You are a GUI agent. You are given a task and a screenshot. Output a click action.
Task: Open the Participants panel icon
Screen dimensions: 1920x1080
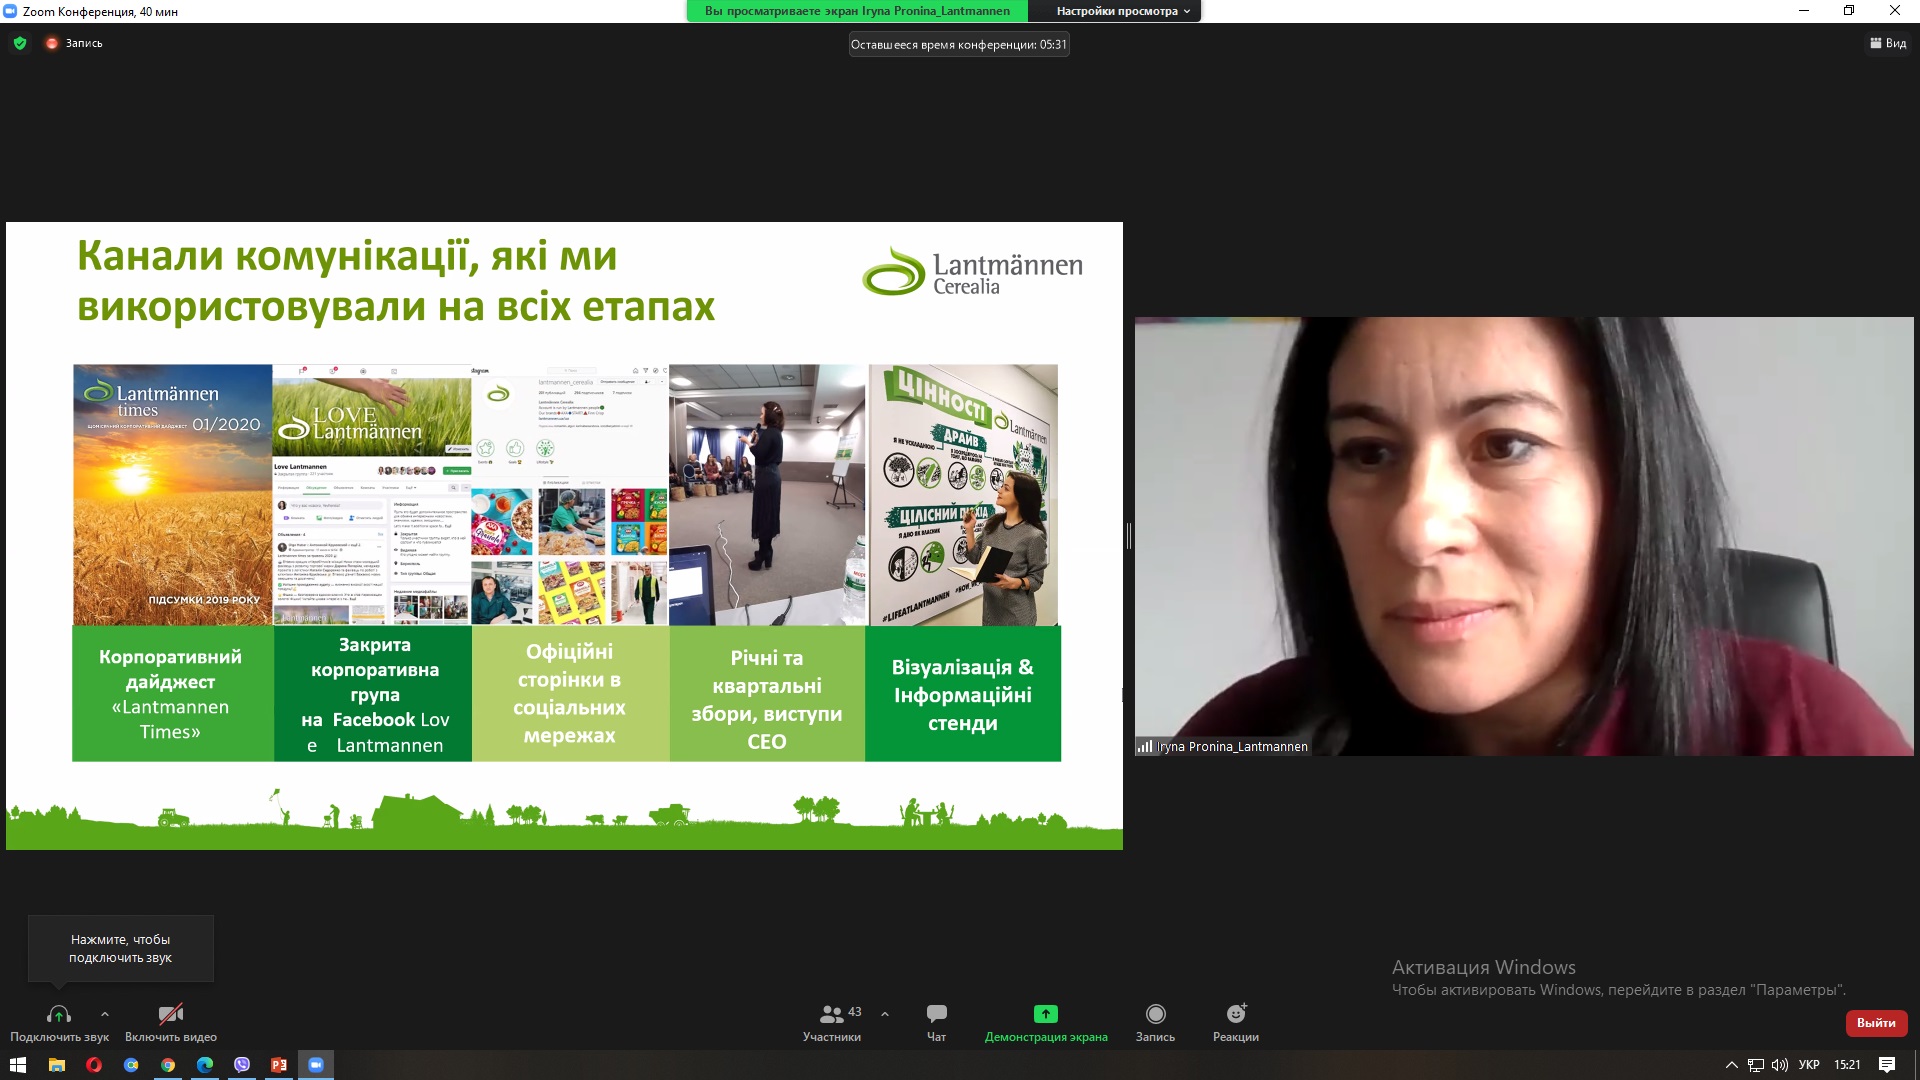tap(831, 1015)
